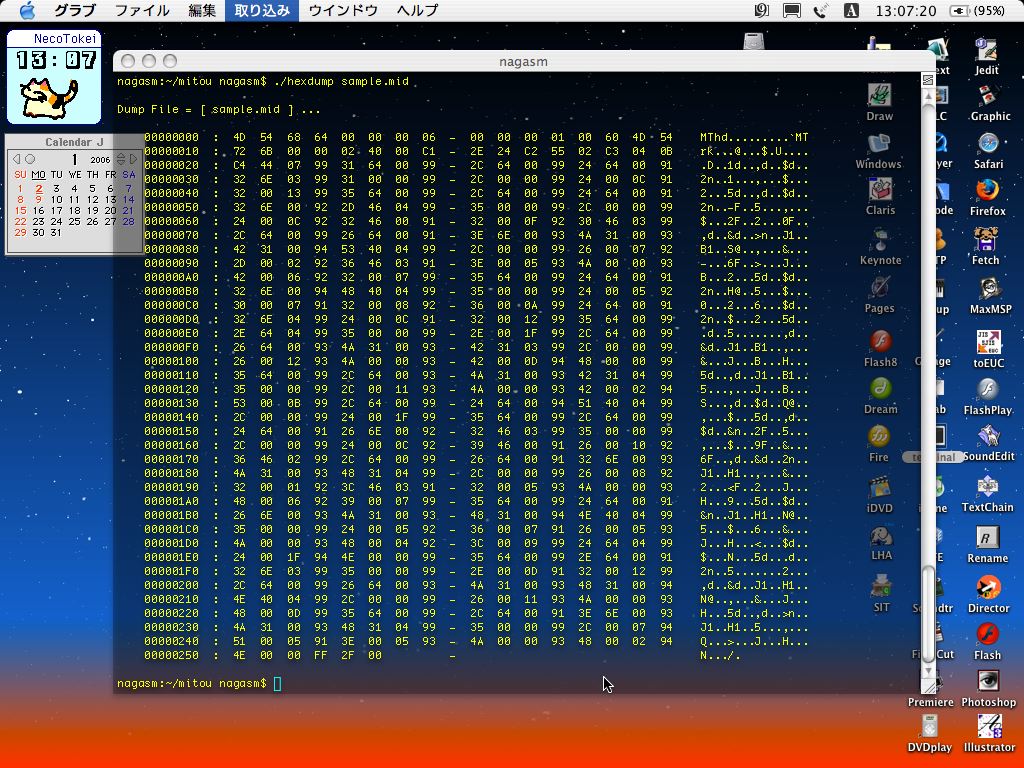The image size is (1024, 768).
Task: Click the battery 95% status indicator
Action: click(976, 10)
